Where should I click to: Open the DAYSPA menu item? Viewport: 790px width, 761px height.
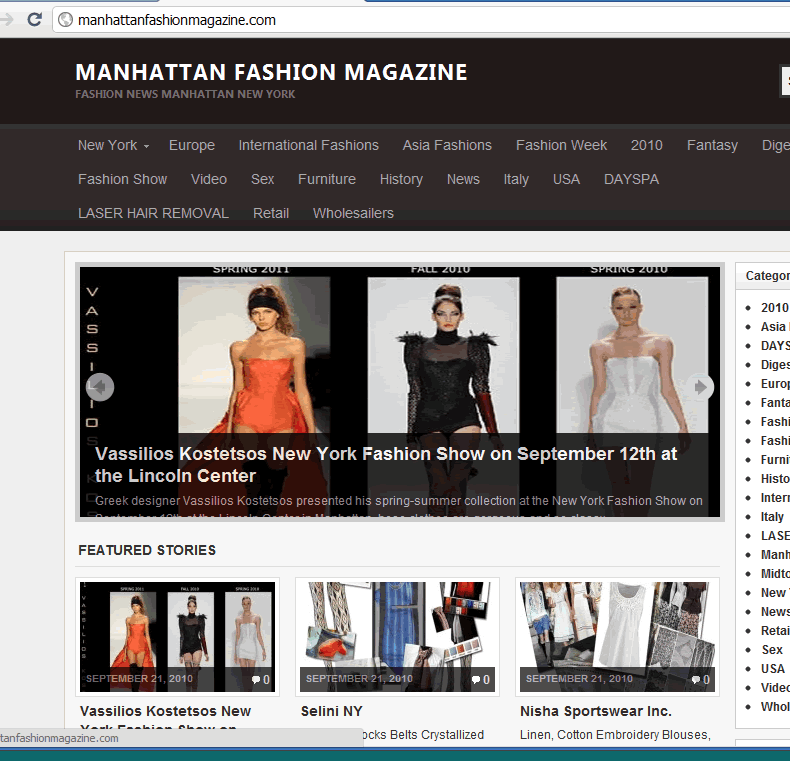pos(631,179)
